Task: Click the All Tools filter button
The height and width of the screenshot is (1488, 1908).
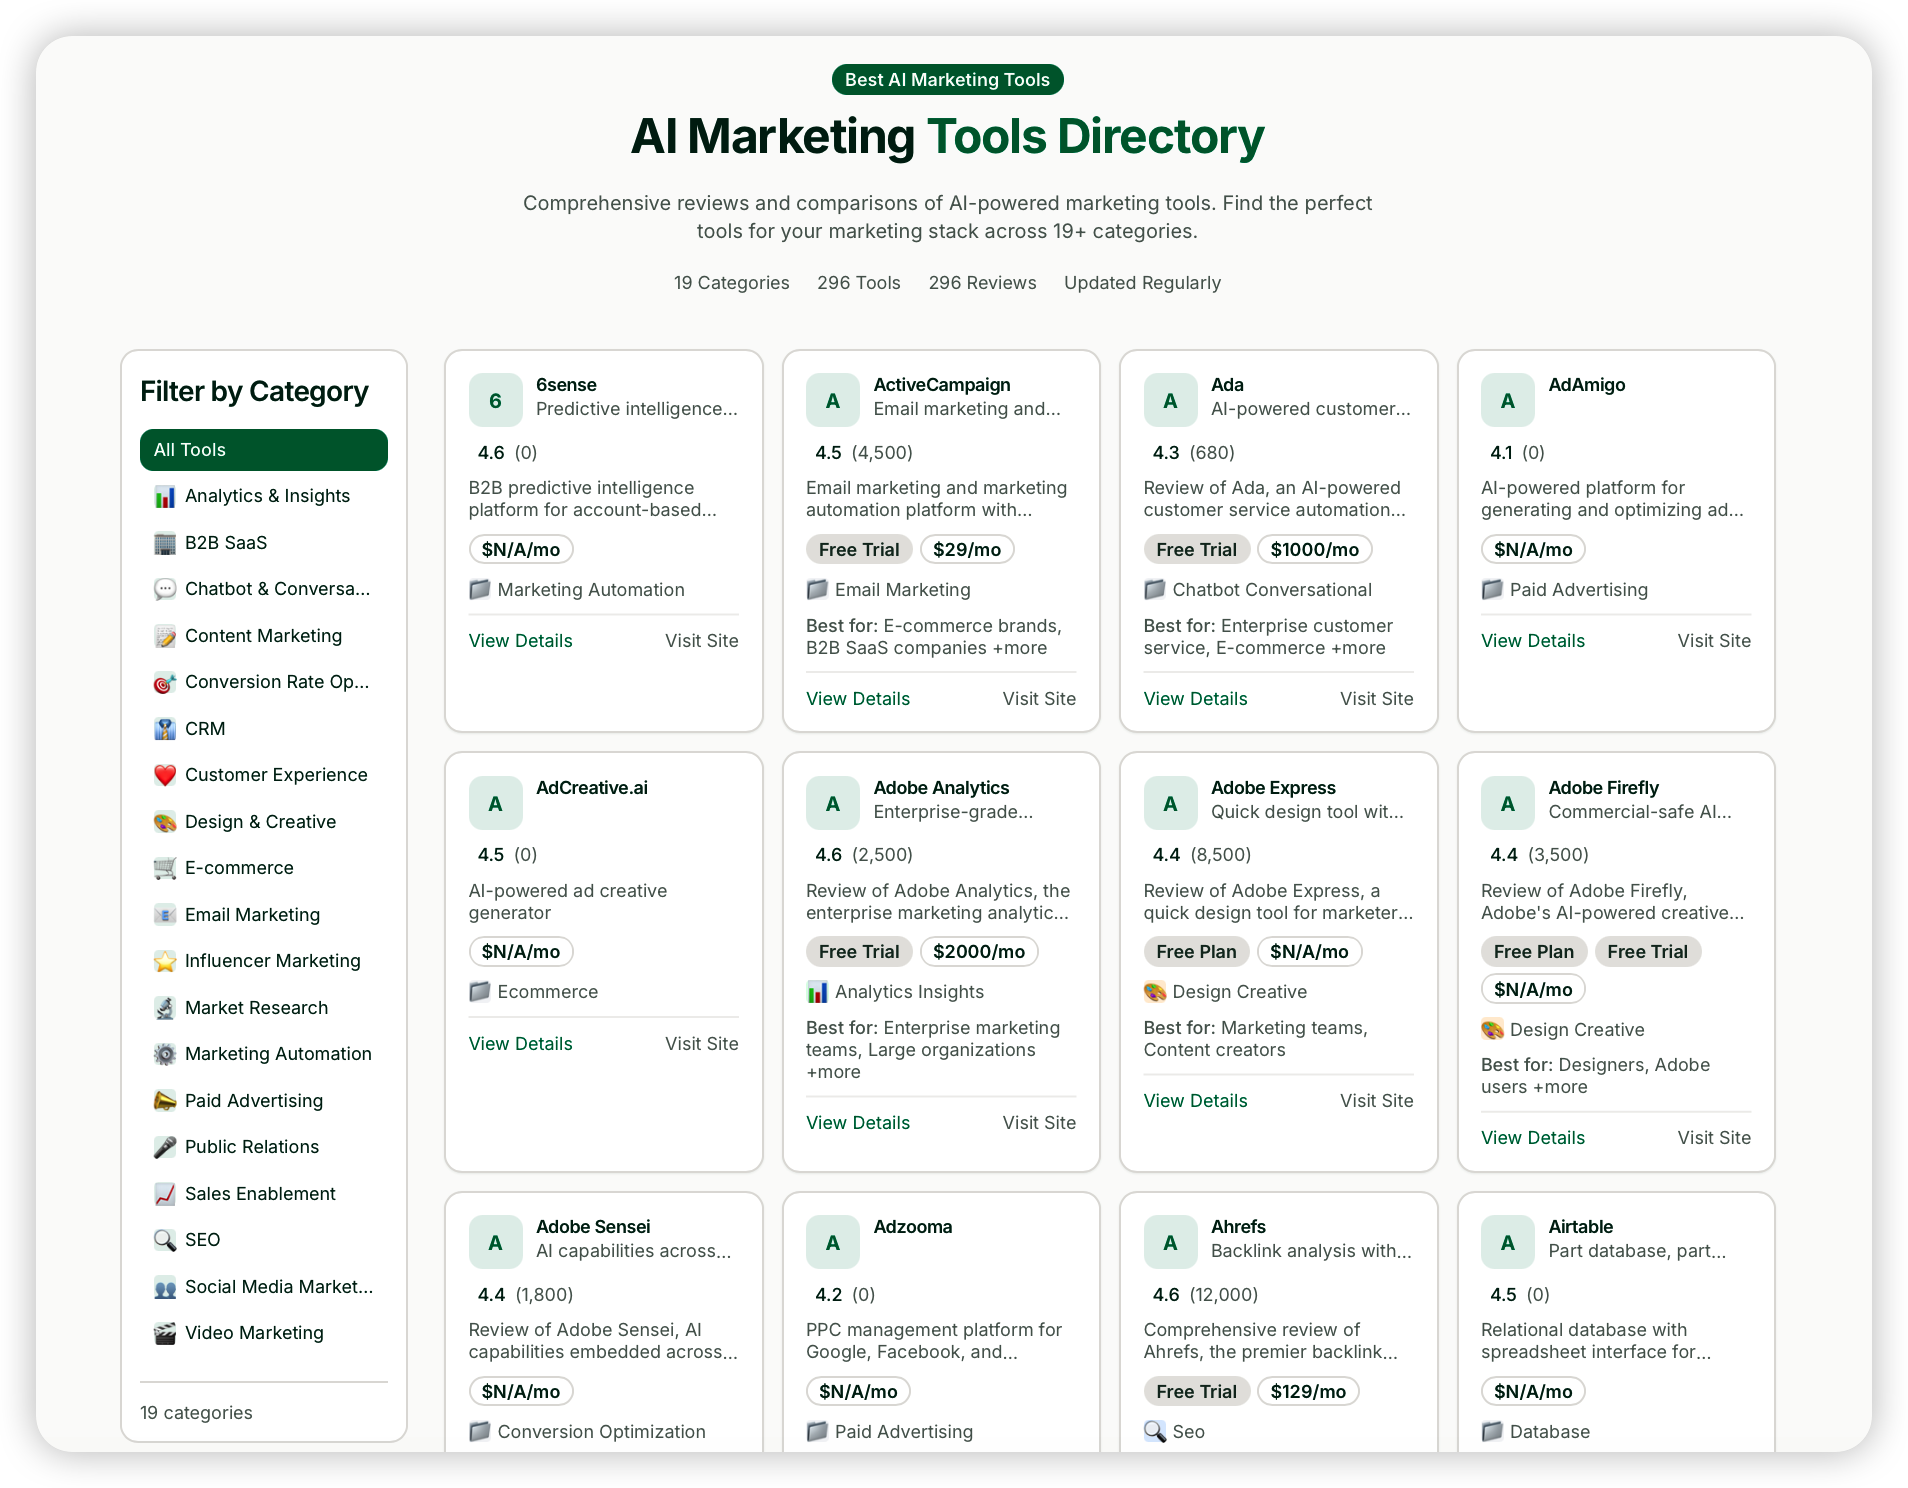Action: click(x=263, y=449)
